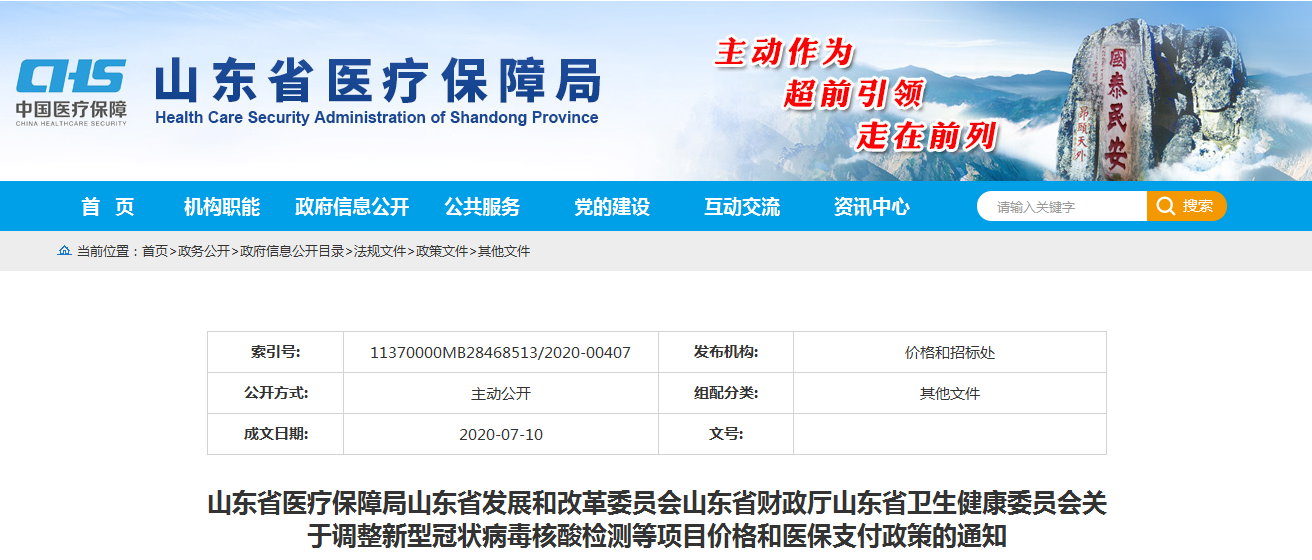This screenshot has height=560, width=1312.
Task: Click the 发布机构 label cell
Action: [726, 352]
